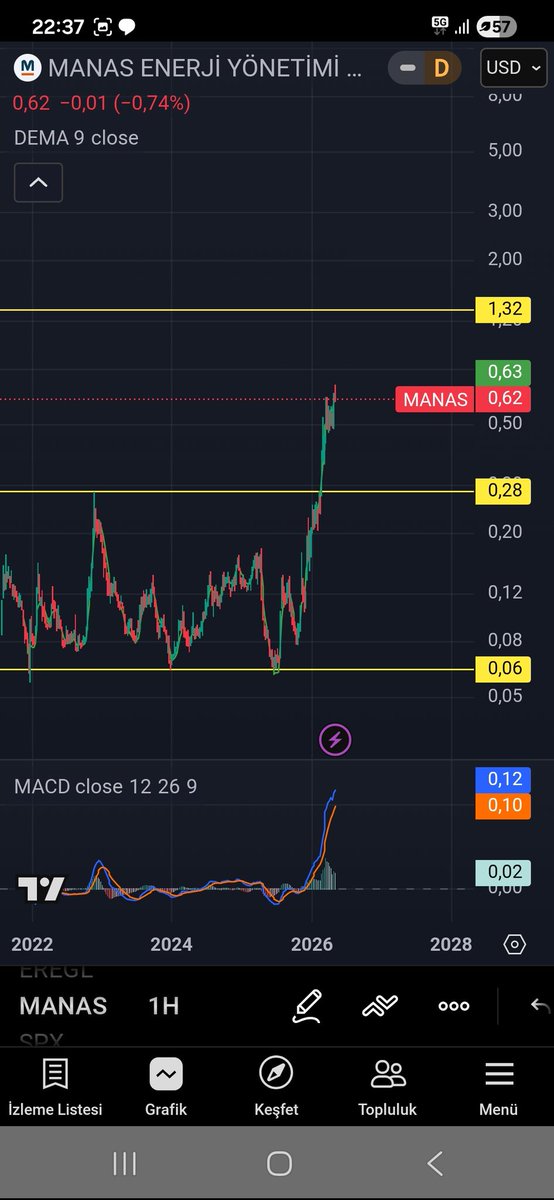Collapse the indicator legend with chevron button
The width and height of the screenshot is (554, 1200).
[38, 182]
